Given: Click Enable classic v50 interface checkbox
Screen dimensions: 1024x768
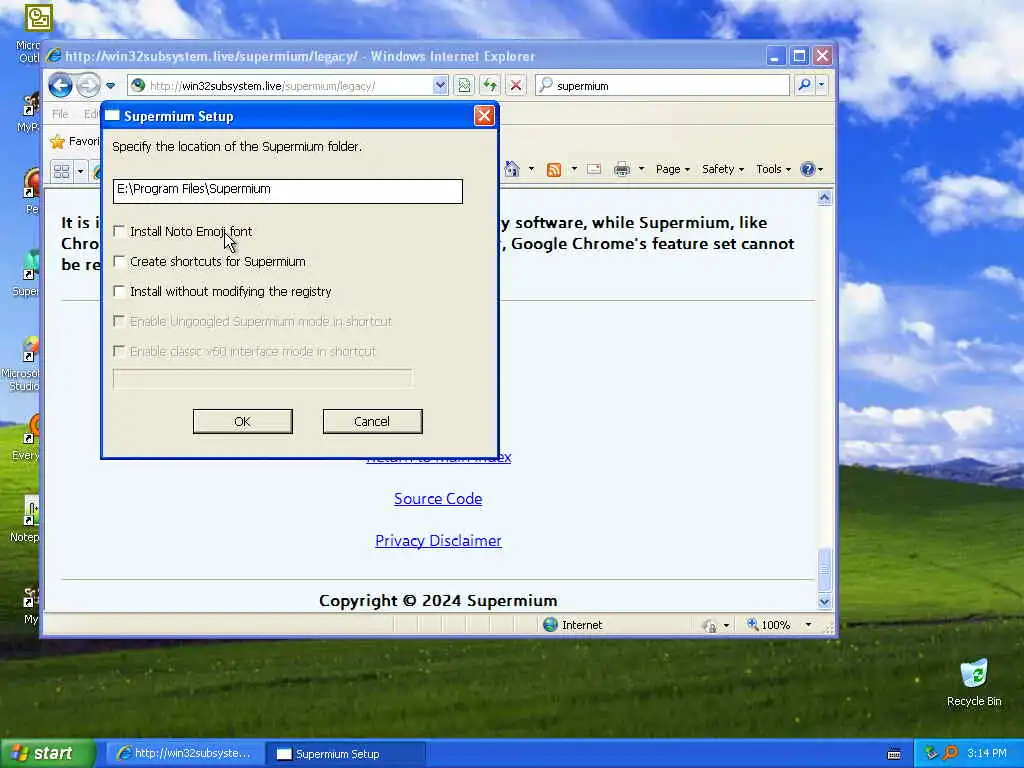Looking at the screenshot, I should [x=119, y=351].
